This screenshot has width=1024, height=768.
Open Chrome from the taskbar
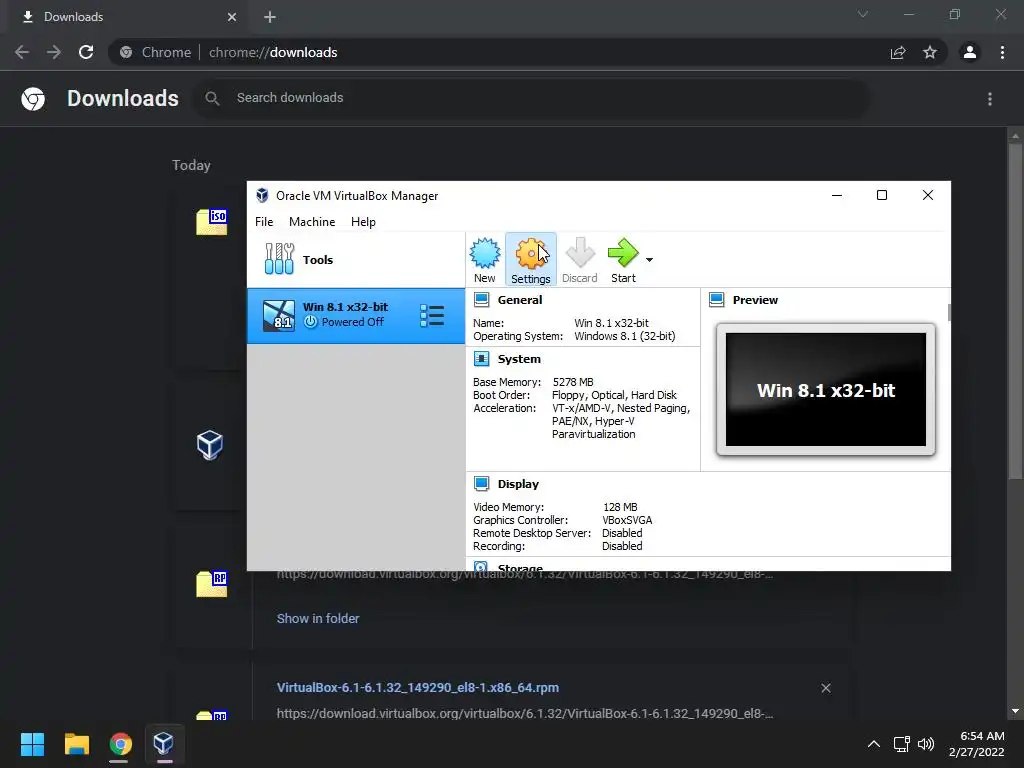coord(120,744)
